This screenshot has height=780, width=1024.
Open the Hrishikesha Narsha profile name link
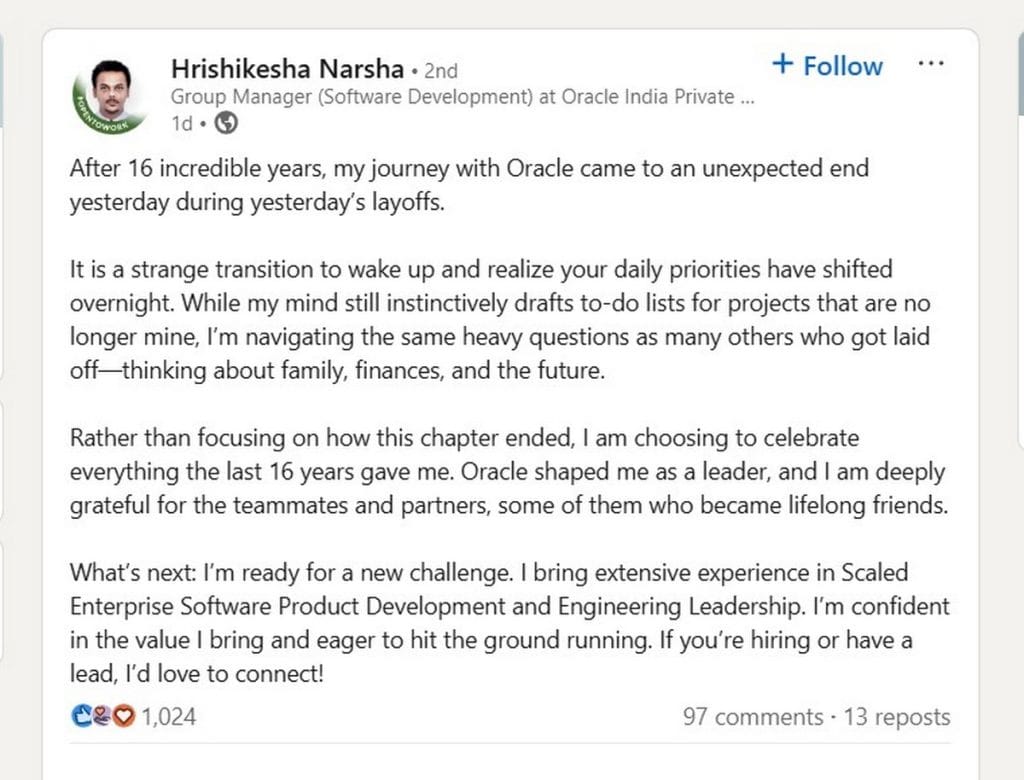click(286, 70)
